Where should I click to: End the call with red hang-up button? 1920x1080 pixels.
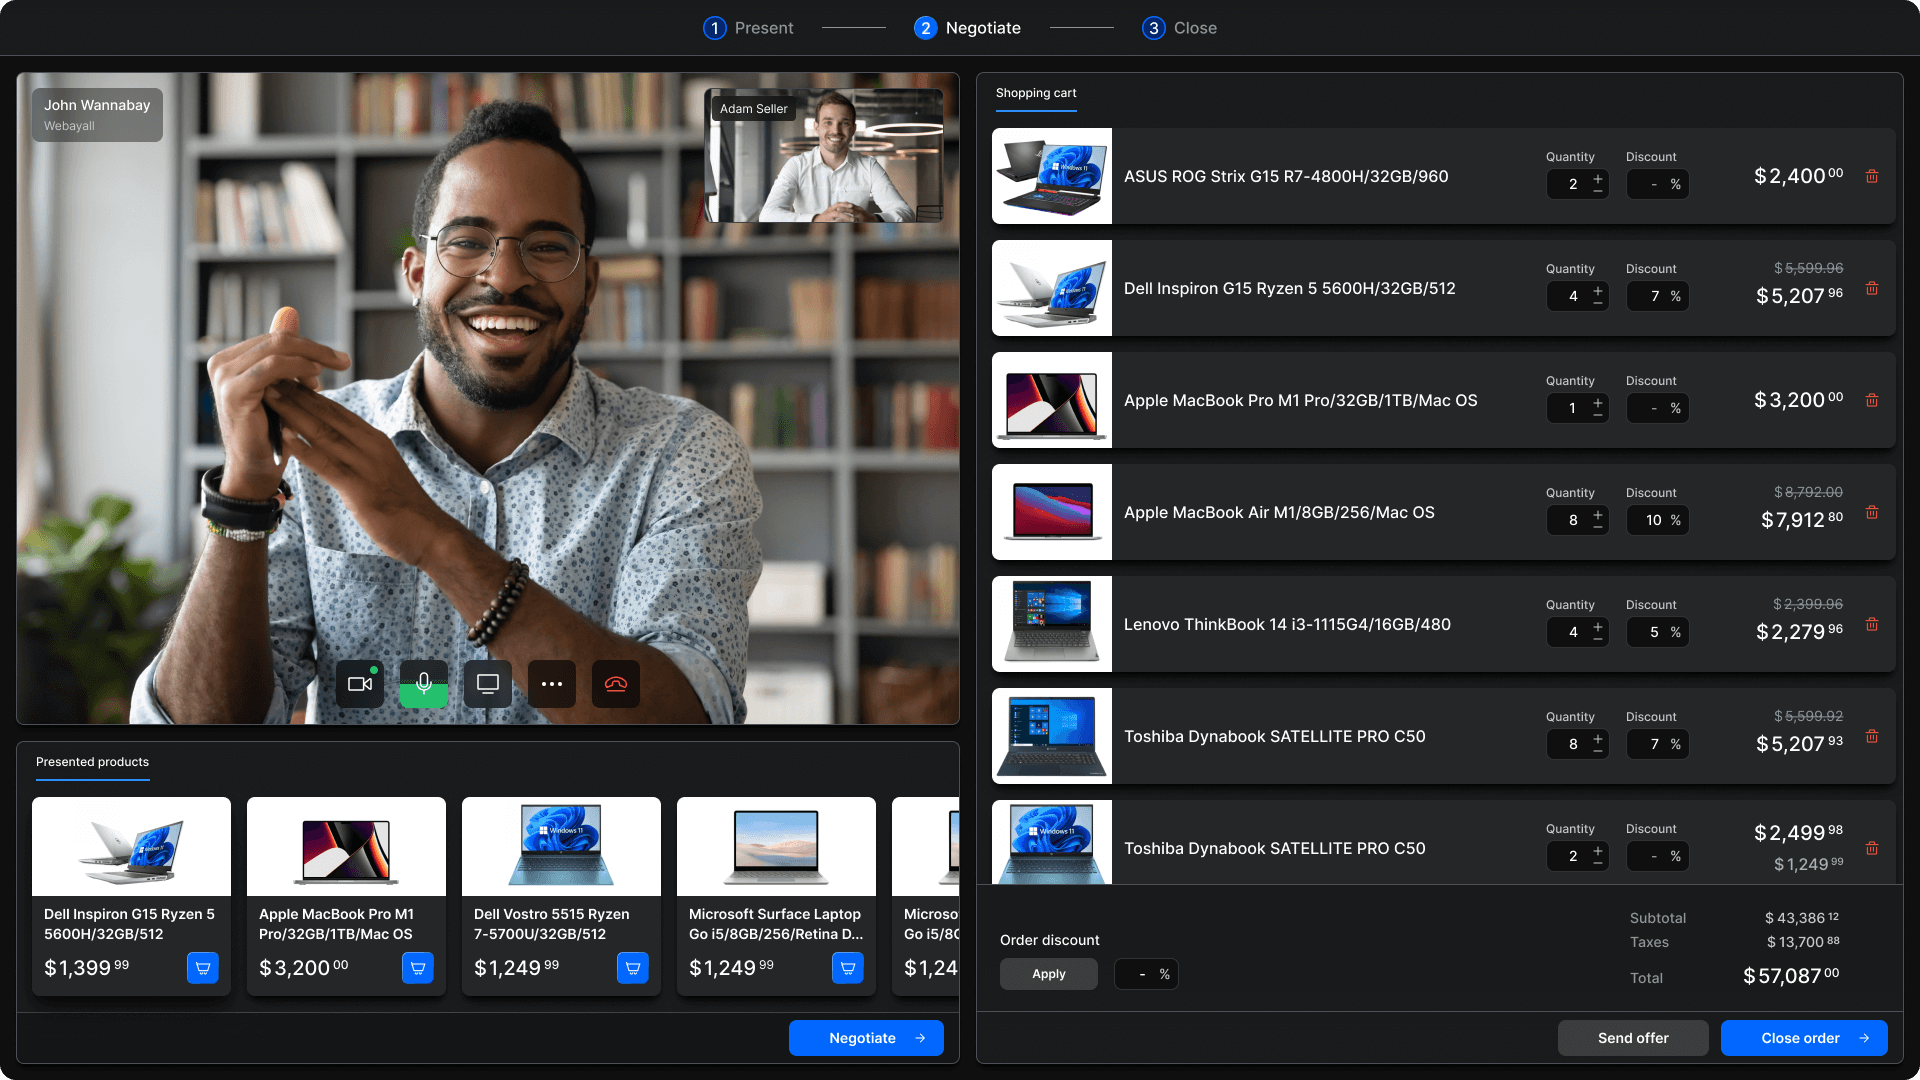(x=616, y=684)
